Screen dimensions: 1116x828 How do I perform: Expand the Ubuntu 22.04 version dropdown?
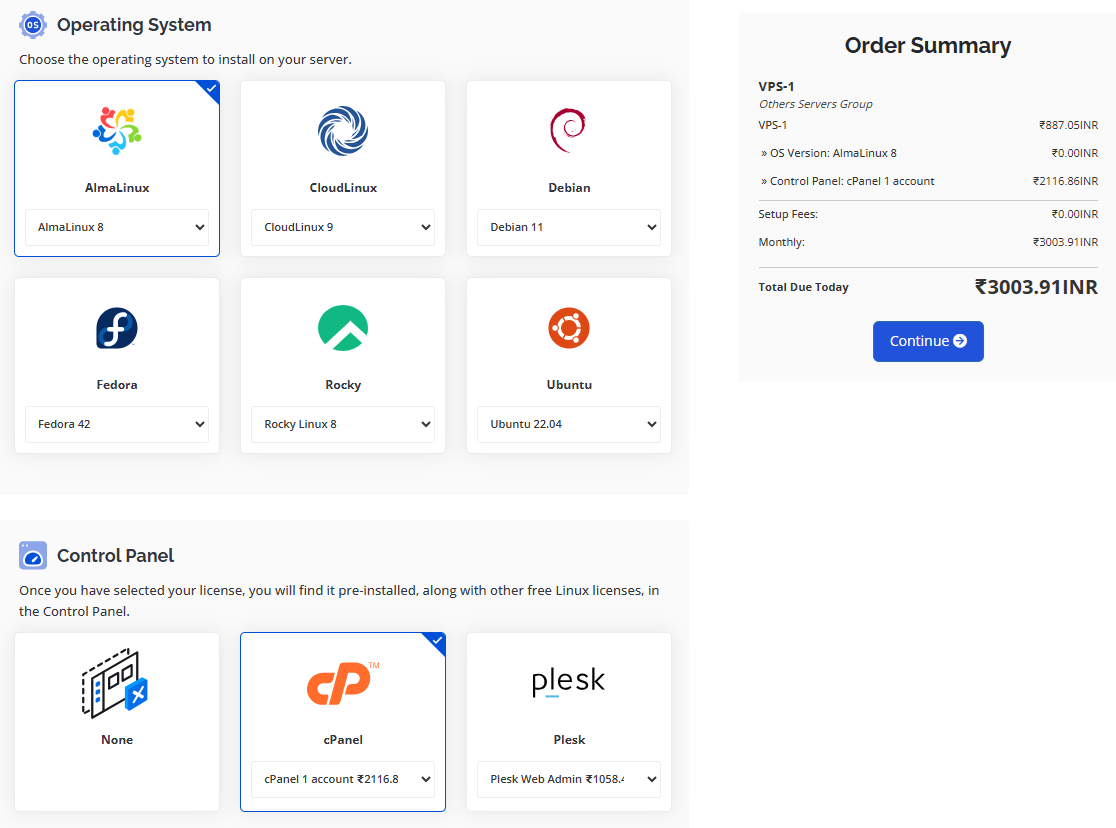point(568,424)
